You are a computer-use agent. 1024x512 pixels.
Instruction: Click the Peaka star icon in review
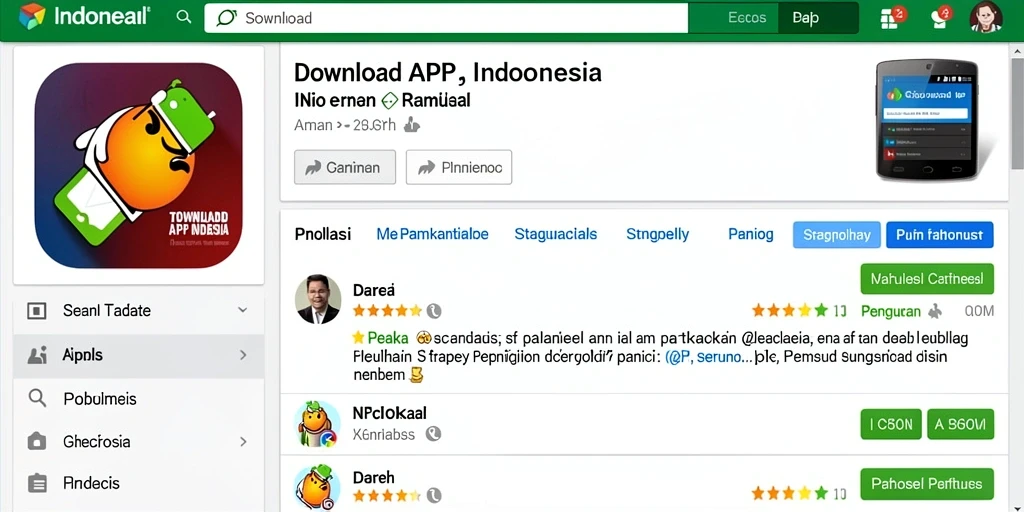(358, 338)
